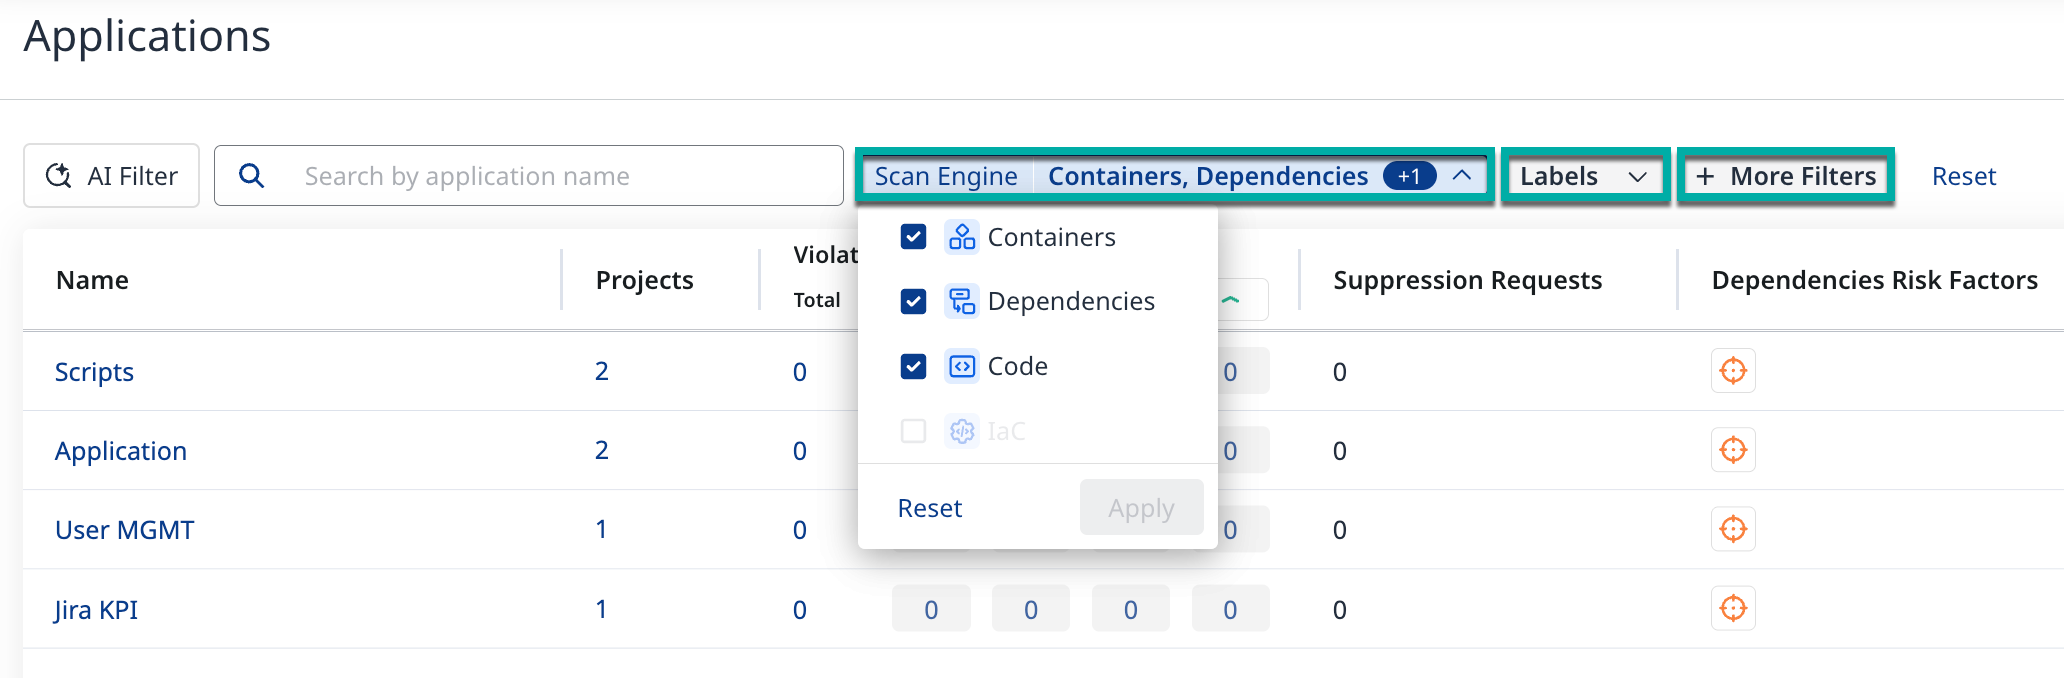Uncheck the Code checkbox
This screenshot has height=678, width=2064.
(913, 366)
